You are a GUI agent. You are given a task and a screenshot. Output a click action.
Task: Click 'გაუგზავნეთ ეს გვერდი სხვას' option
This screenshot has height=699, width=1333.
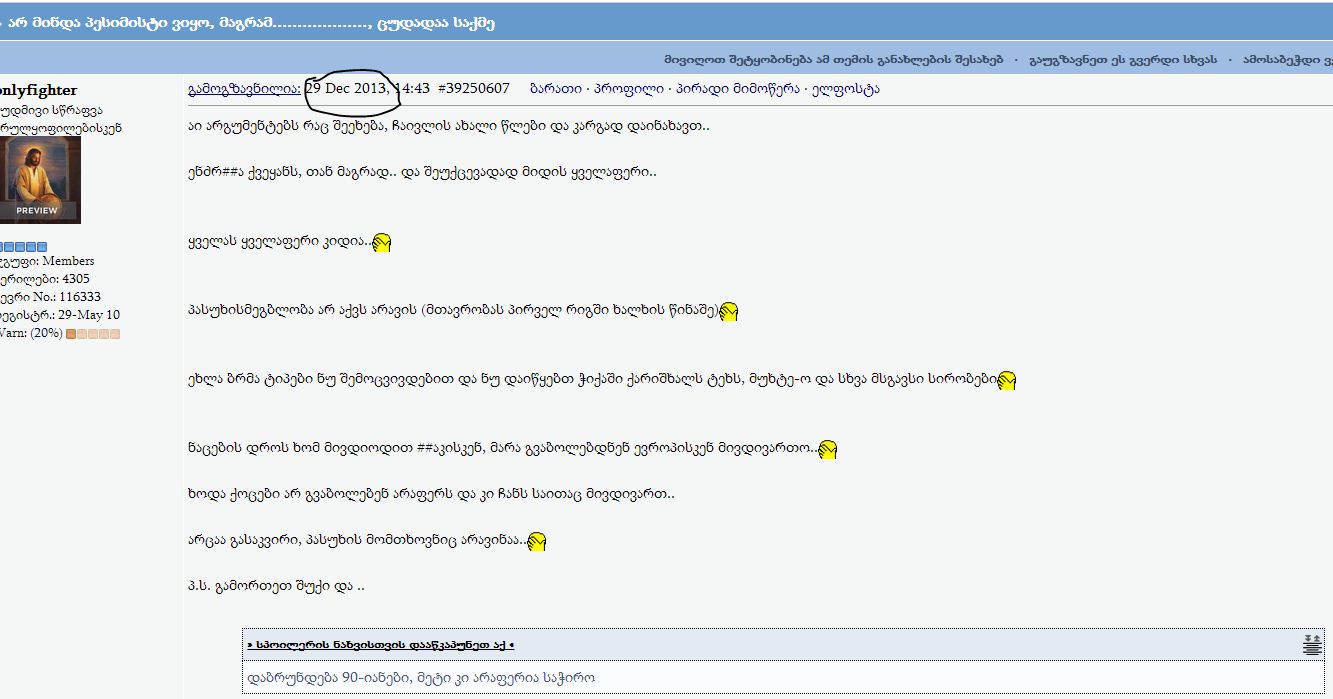1123,59
